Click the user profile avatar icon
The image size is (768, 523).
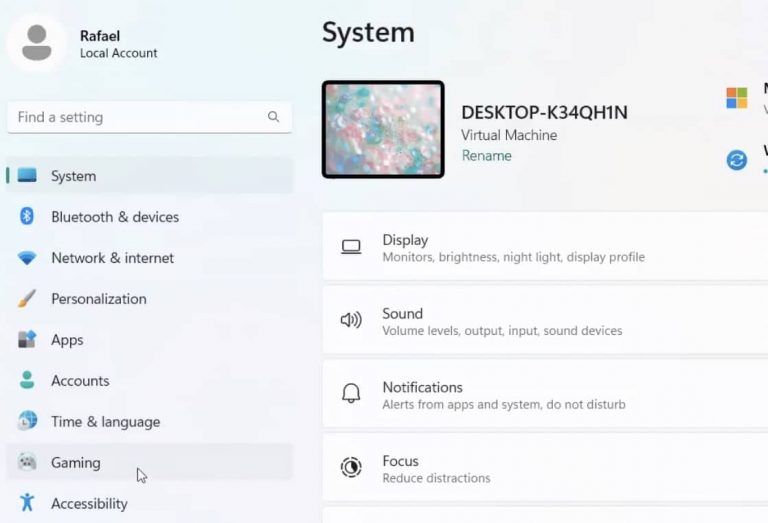(x=37, y=42)
